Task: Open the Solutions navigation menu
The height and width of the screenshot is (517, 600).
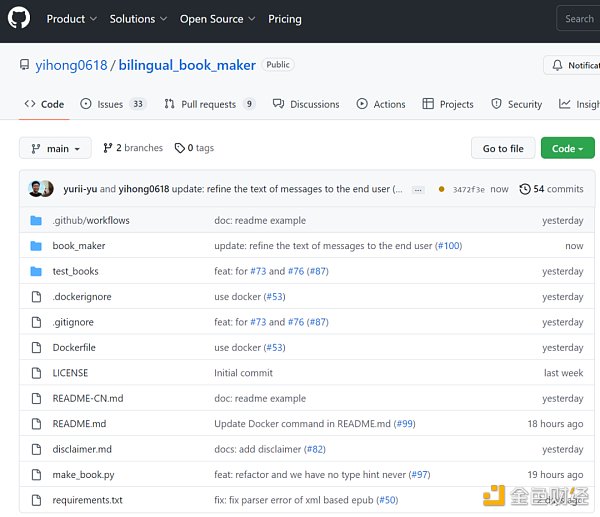Action: pos(138,19)
